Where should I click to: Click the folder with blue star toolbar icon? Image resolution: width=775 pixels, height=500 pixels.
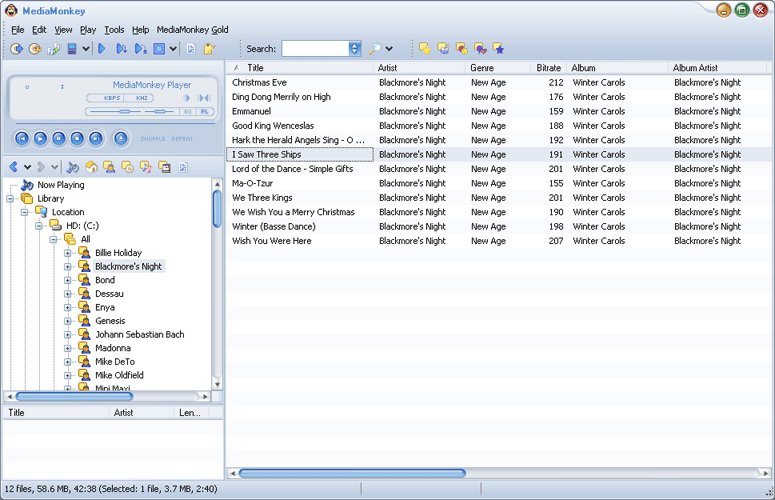pos(498,48)
